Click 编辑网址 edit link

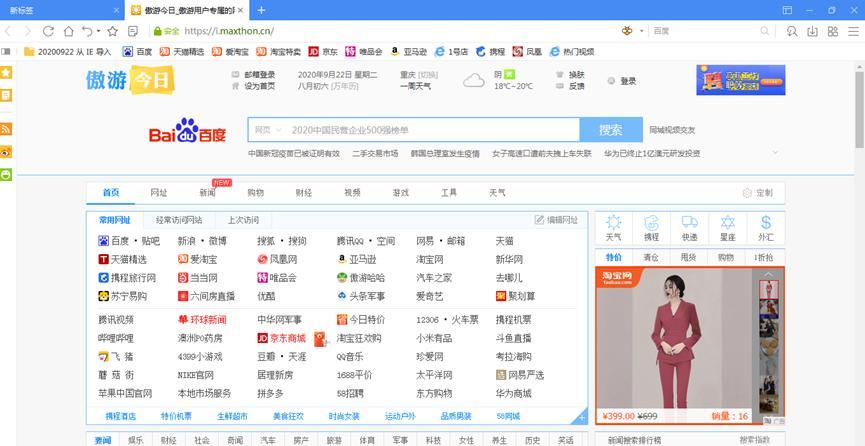tap(556, 220)
